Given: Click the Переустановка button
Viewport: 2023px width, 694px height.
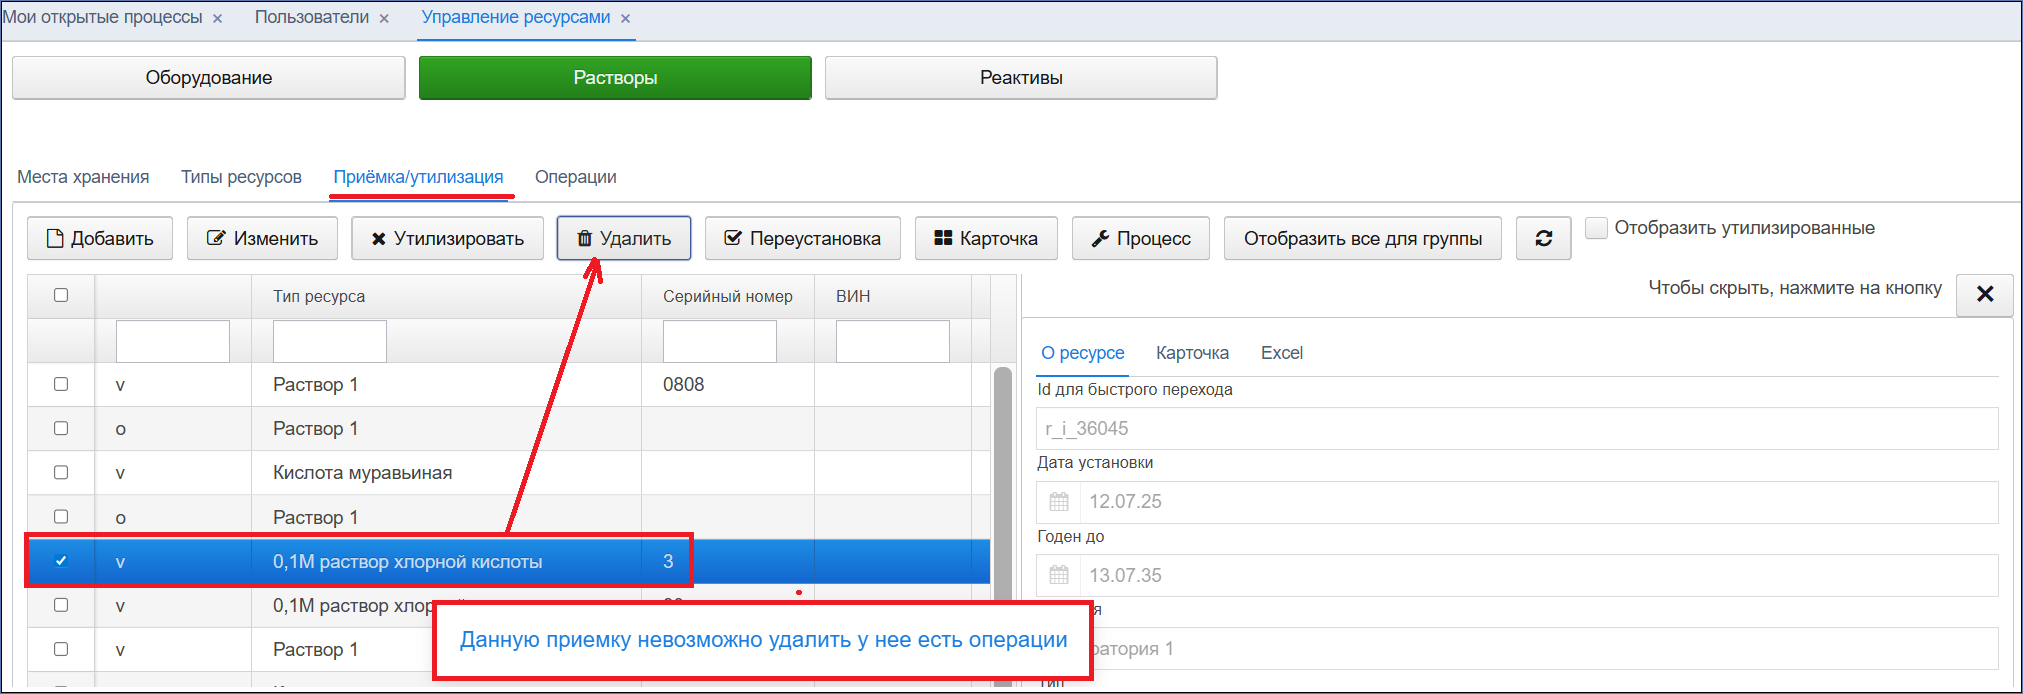Looking at the screenshot, I should (802, 239).
